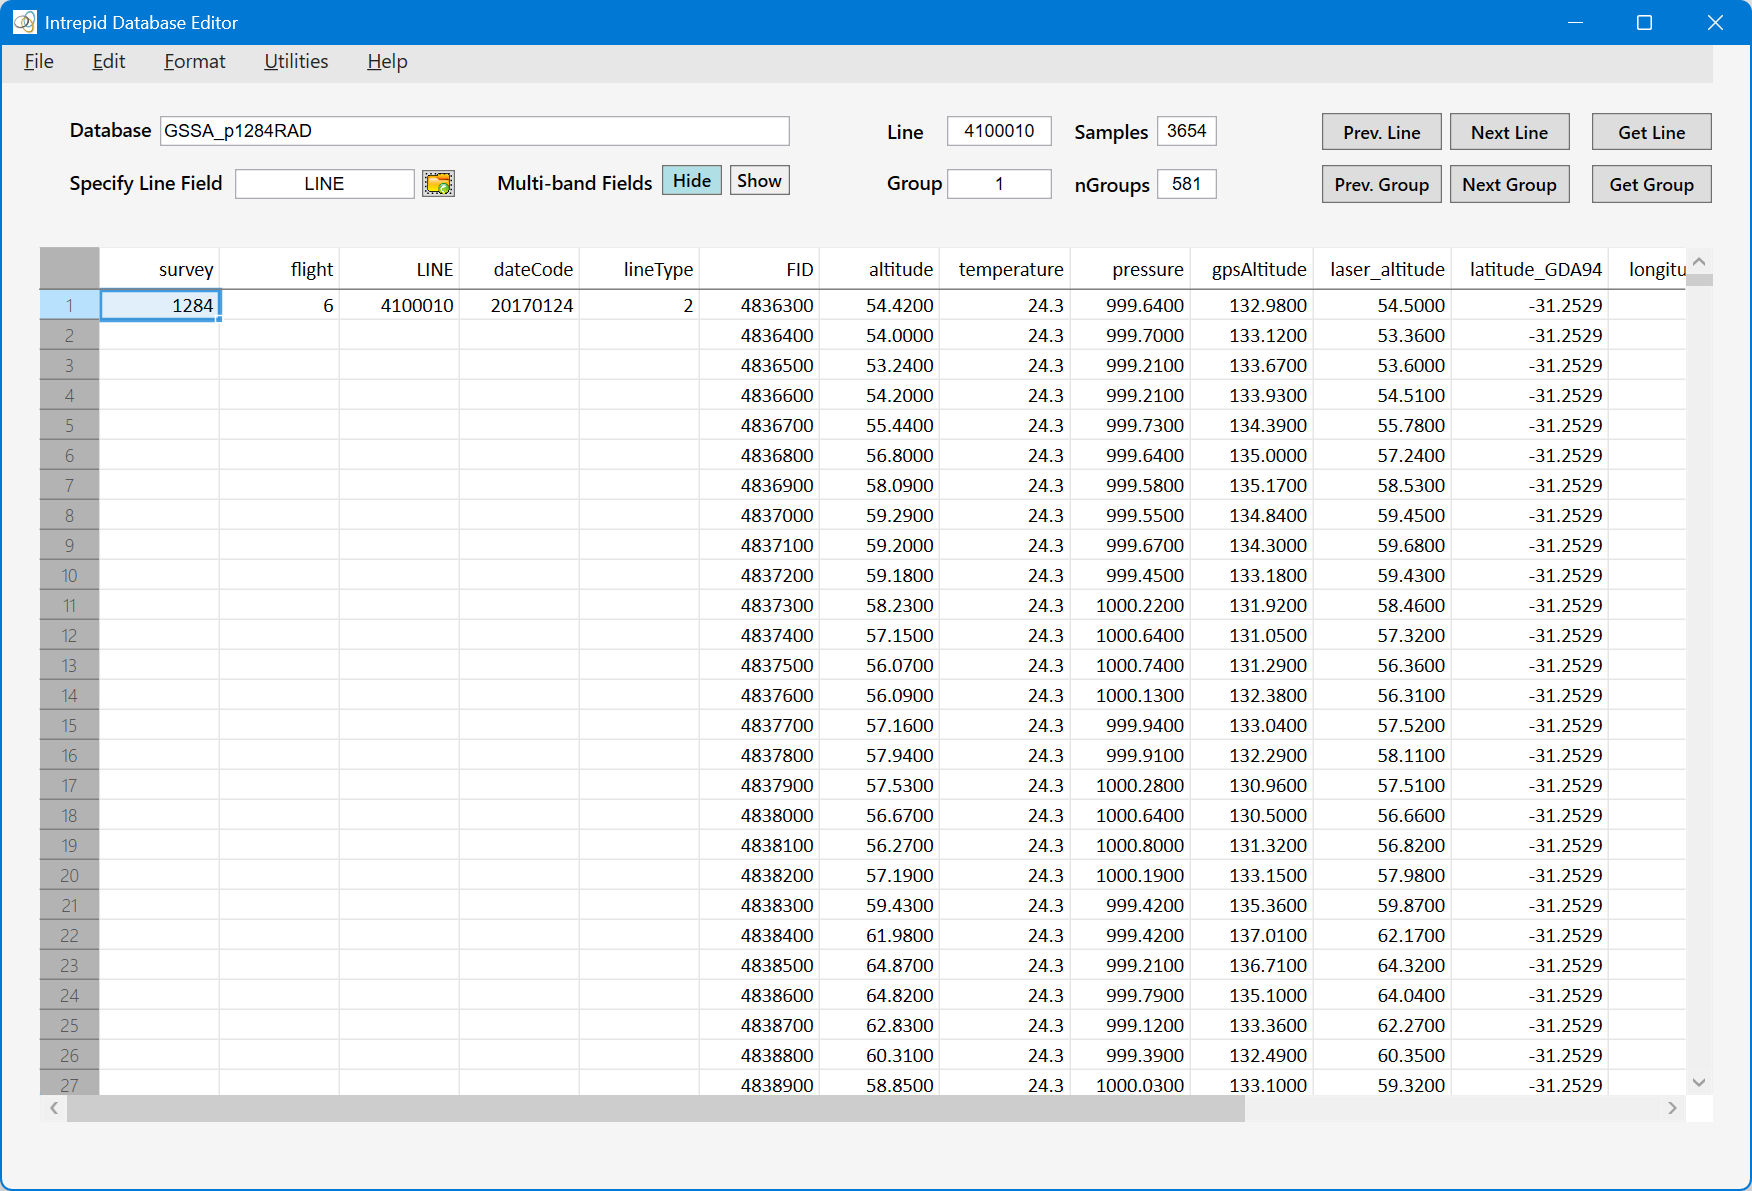Click the line field browse folder icon
Screen dimensions: 1752x1191
(438, 183)
